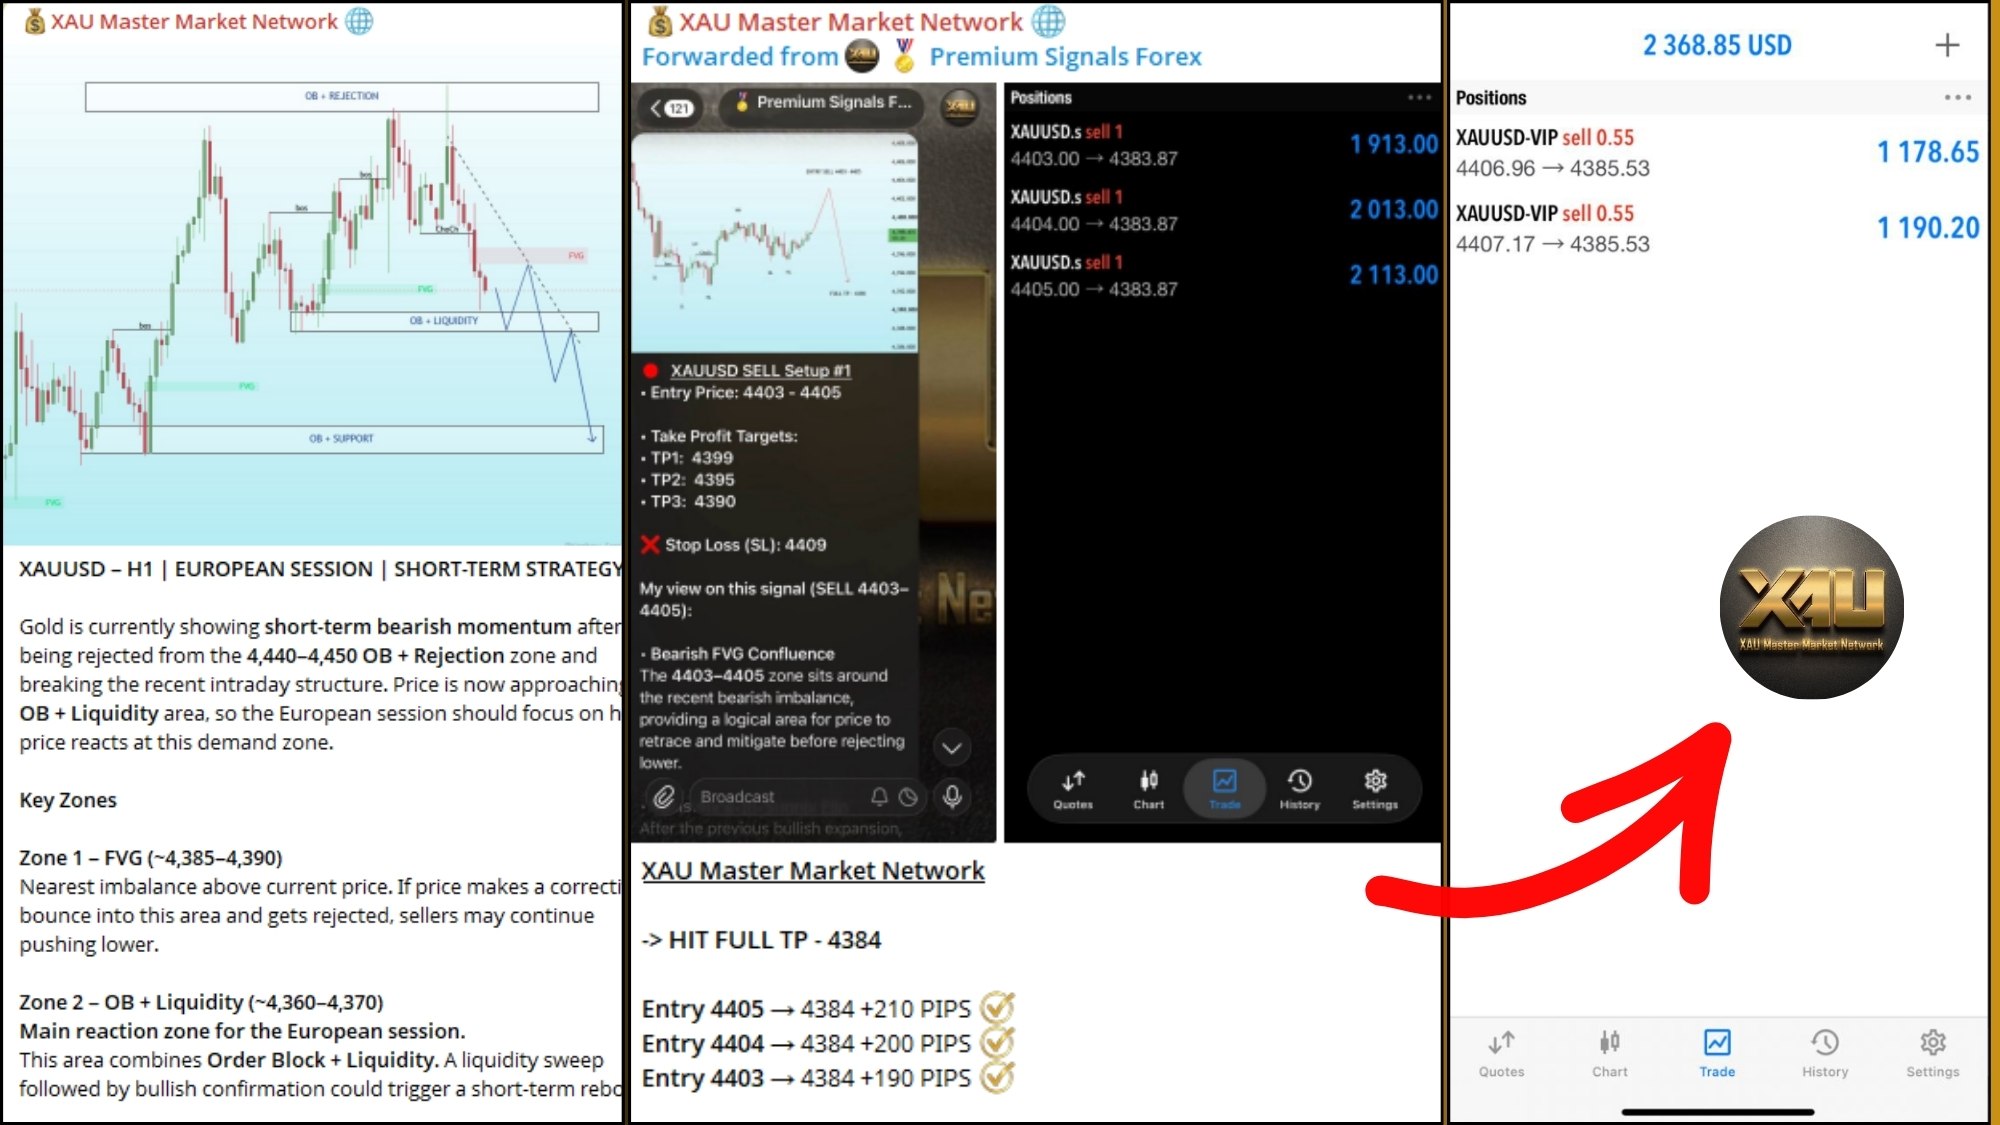The height and width of the screenshot is (1125, 2000).
Task: Click the Zone 2 – OB + Liquidity heading
Action: [x=201, y=1002]
